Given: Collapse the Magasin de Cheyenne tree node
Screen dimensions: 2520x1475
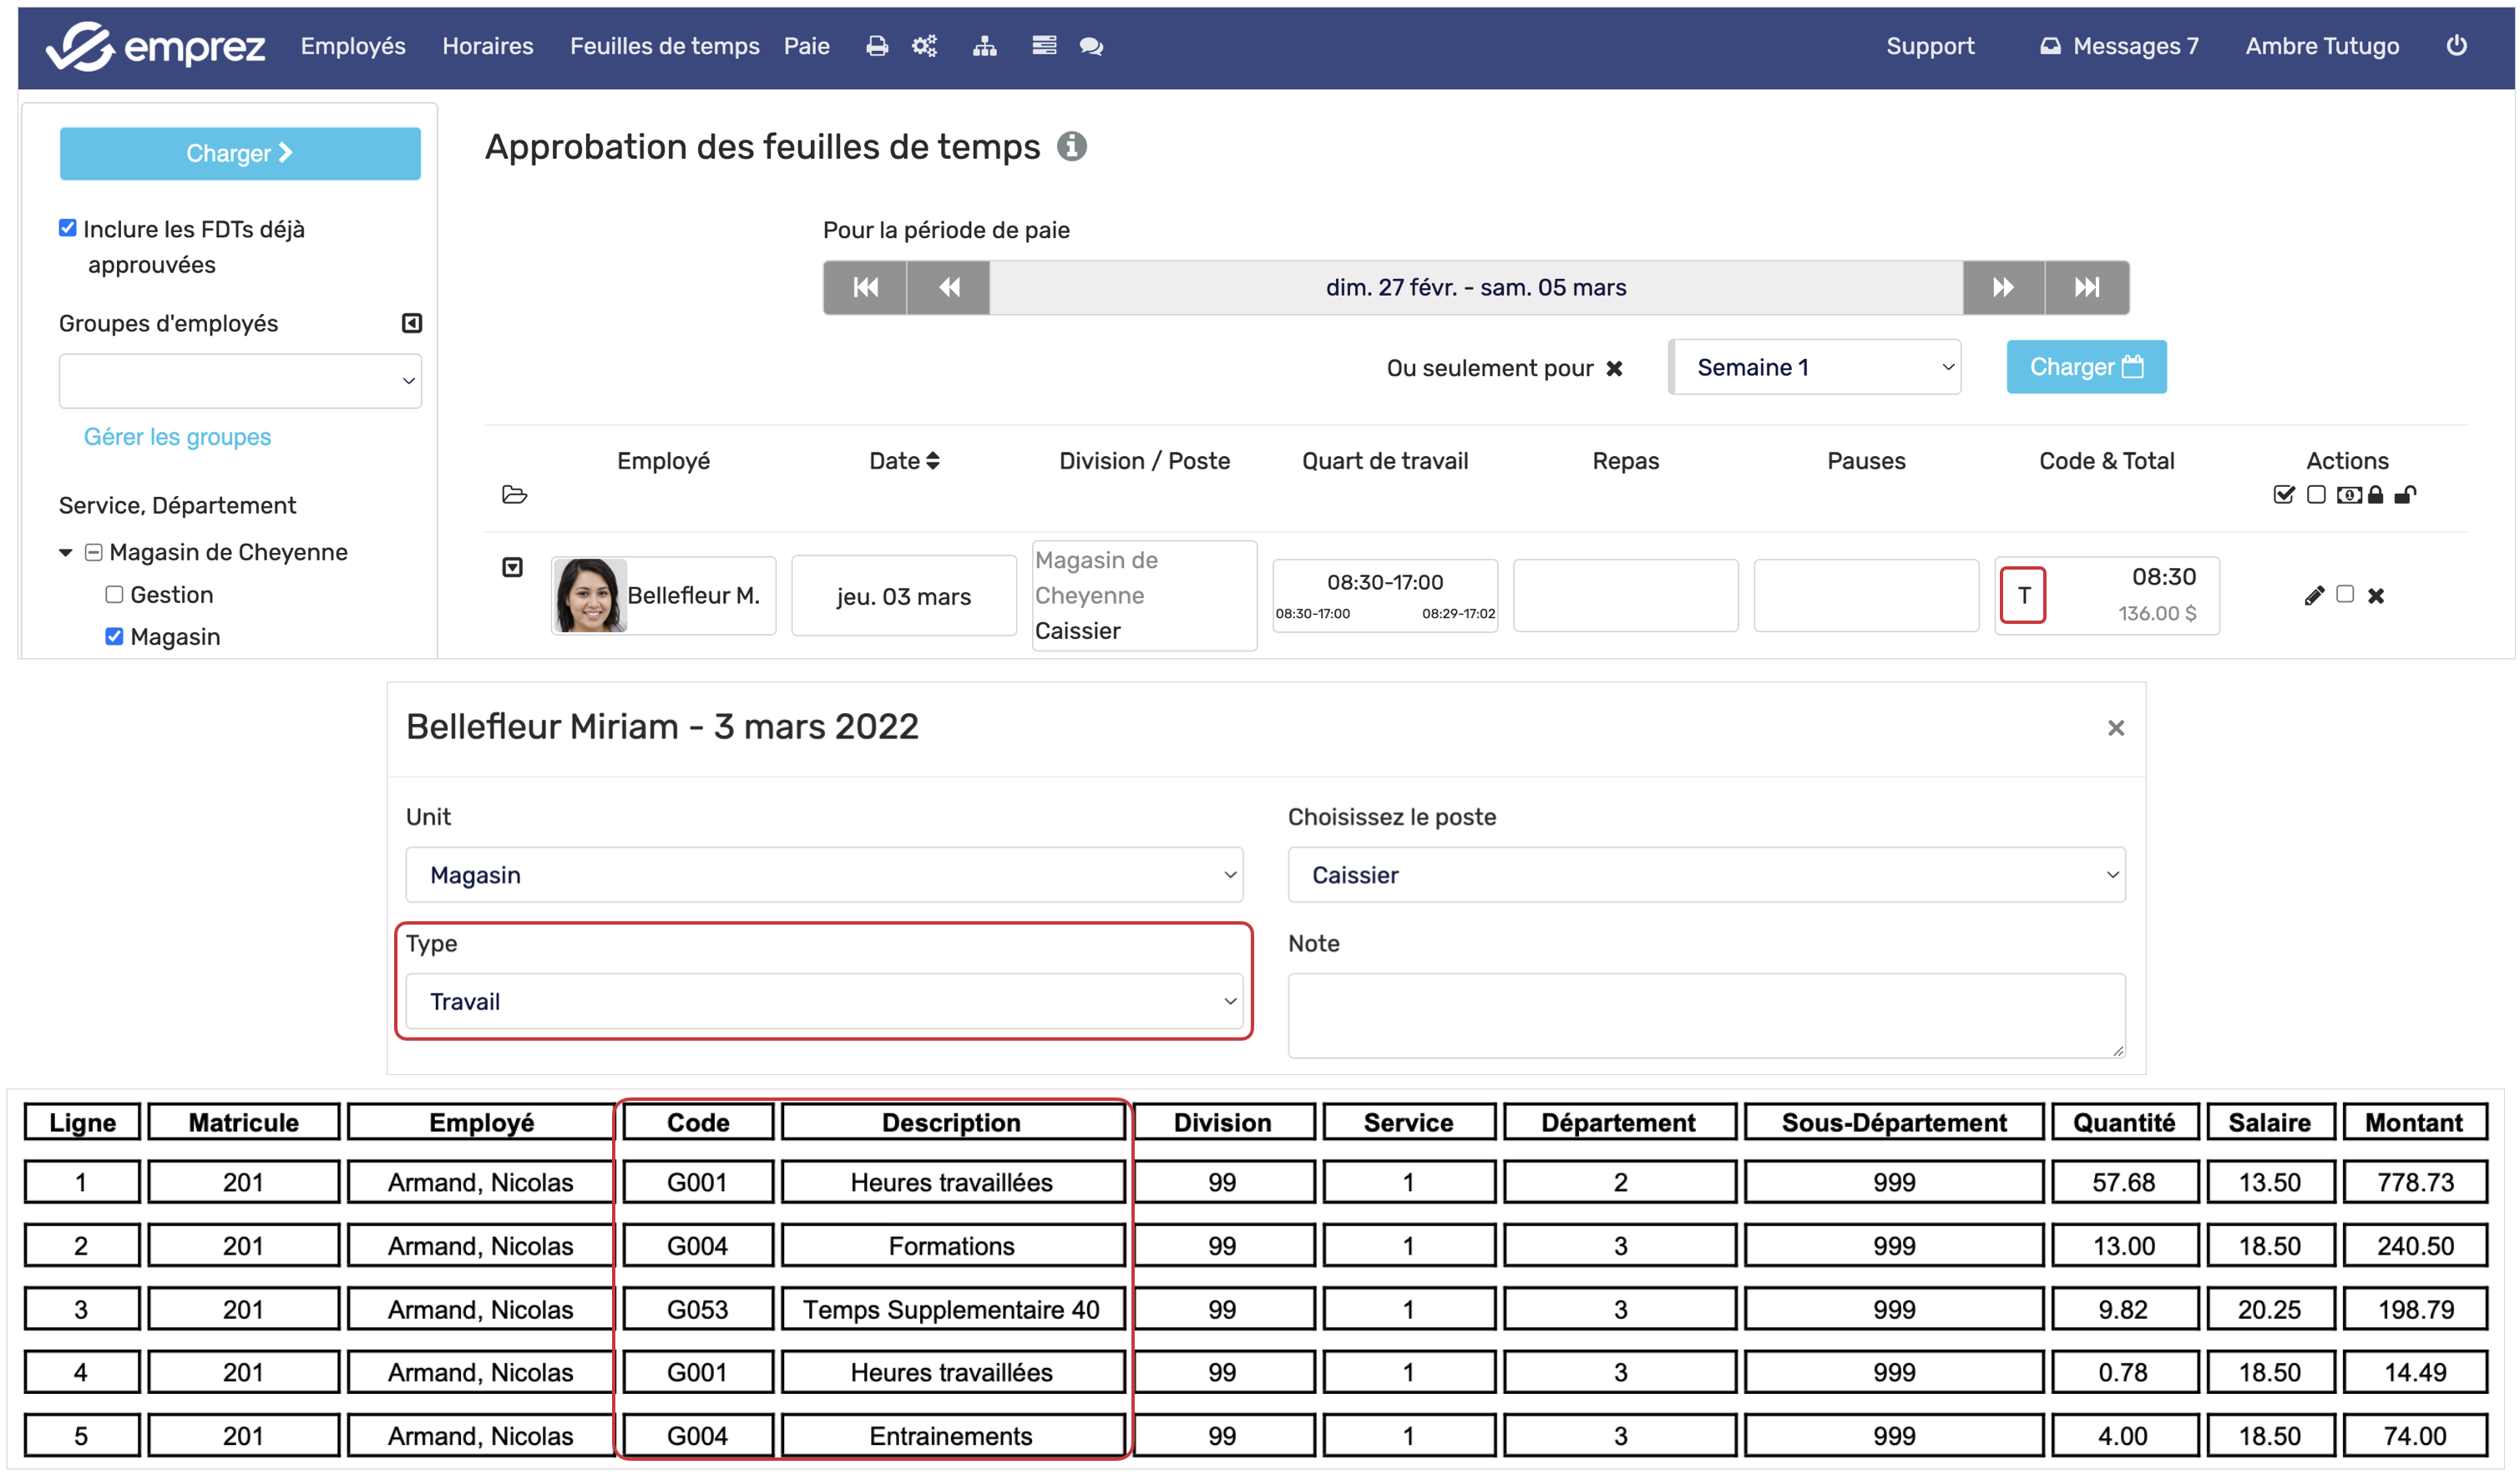Looking at the screenshot, I should pyautogui.click(x=66, y=553).
